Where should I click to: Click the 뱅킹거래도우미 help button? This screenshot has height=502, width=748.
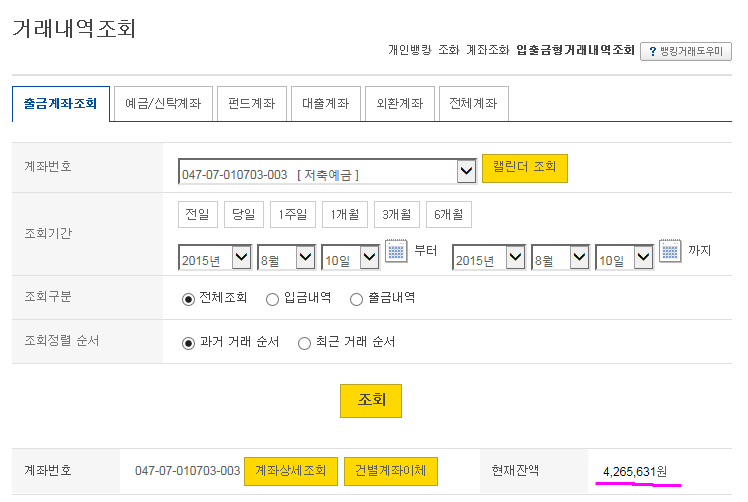[686, 50]
